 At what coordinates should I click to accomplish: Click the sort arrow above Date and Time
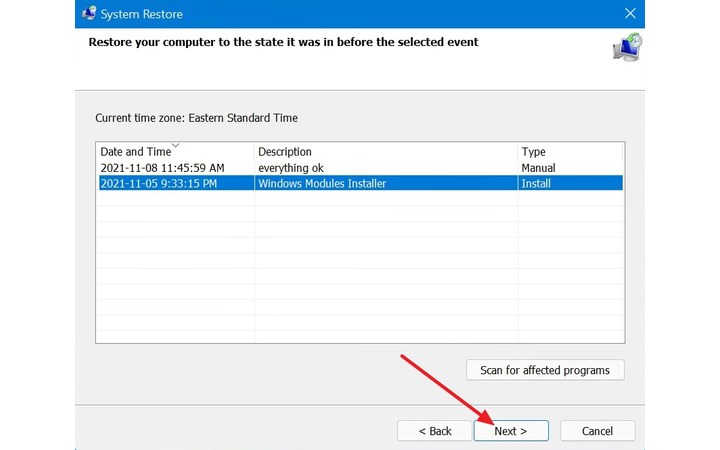(x=175, y=145)
